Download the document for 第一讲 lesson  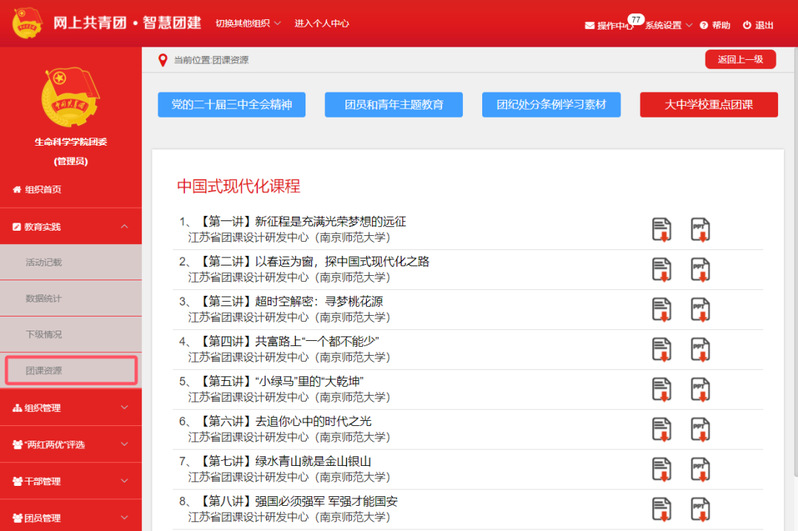(661, 229)
